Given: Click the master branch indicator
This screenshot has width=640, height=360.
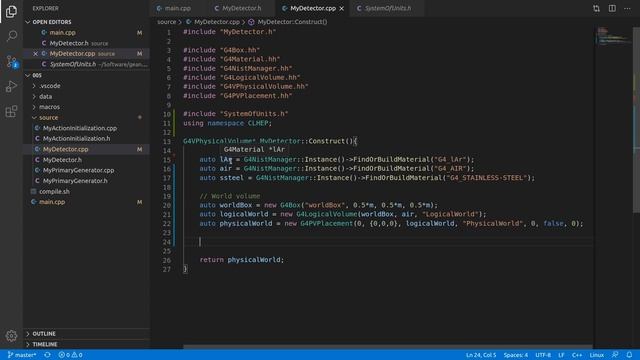Looking at the screenshot, I should (22, 355).
